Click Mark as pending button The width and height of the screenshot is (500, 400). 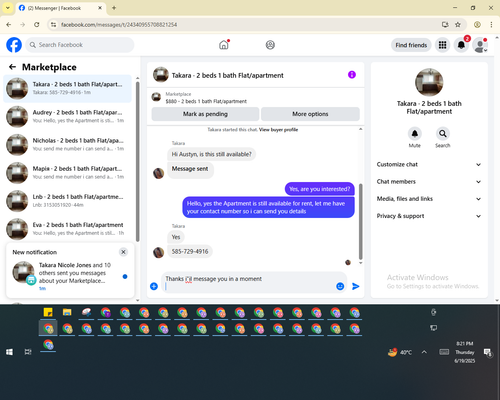tap(205, 114)
